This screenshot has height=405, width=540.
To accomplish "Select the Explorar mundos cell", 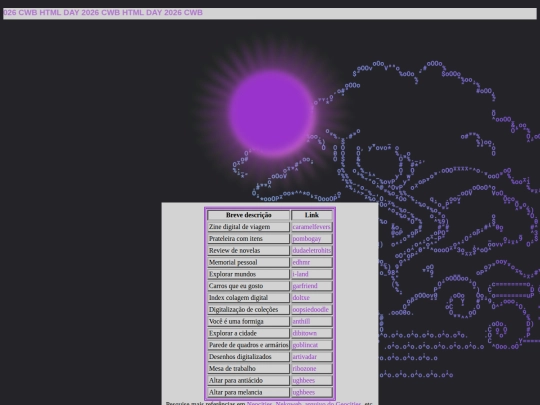I will (248, 274).
